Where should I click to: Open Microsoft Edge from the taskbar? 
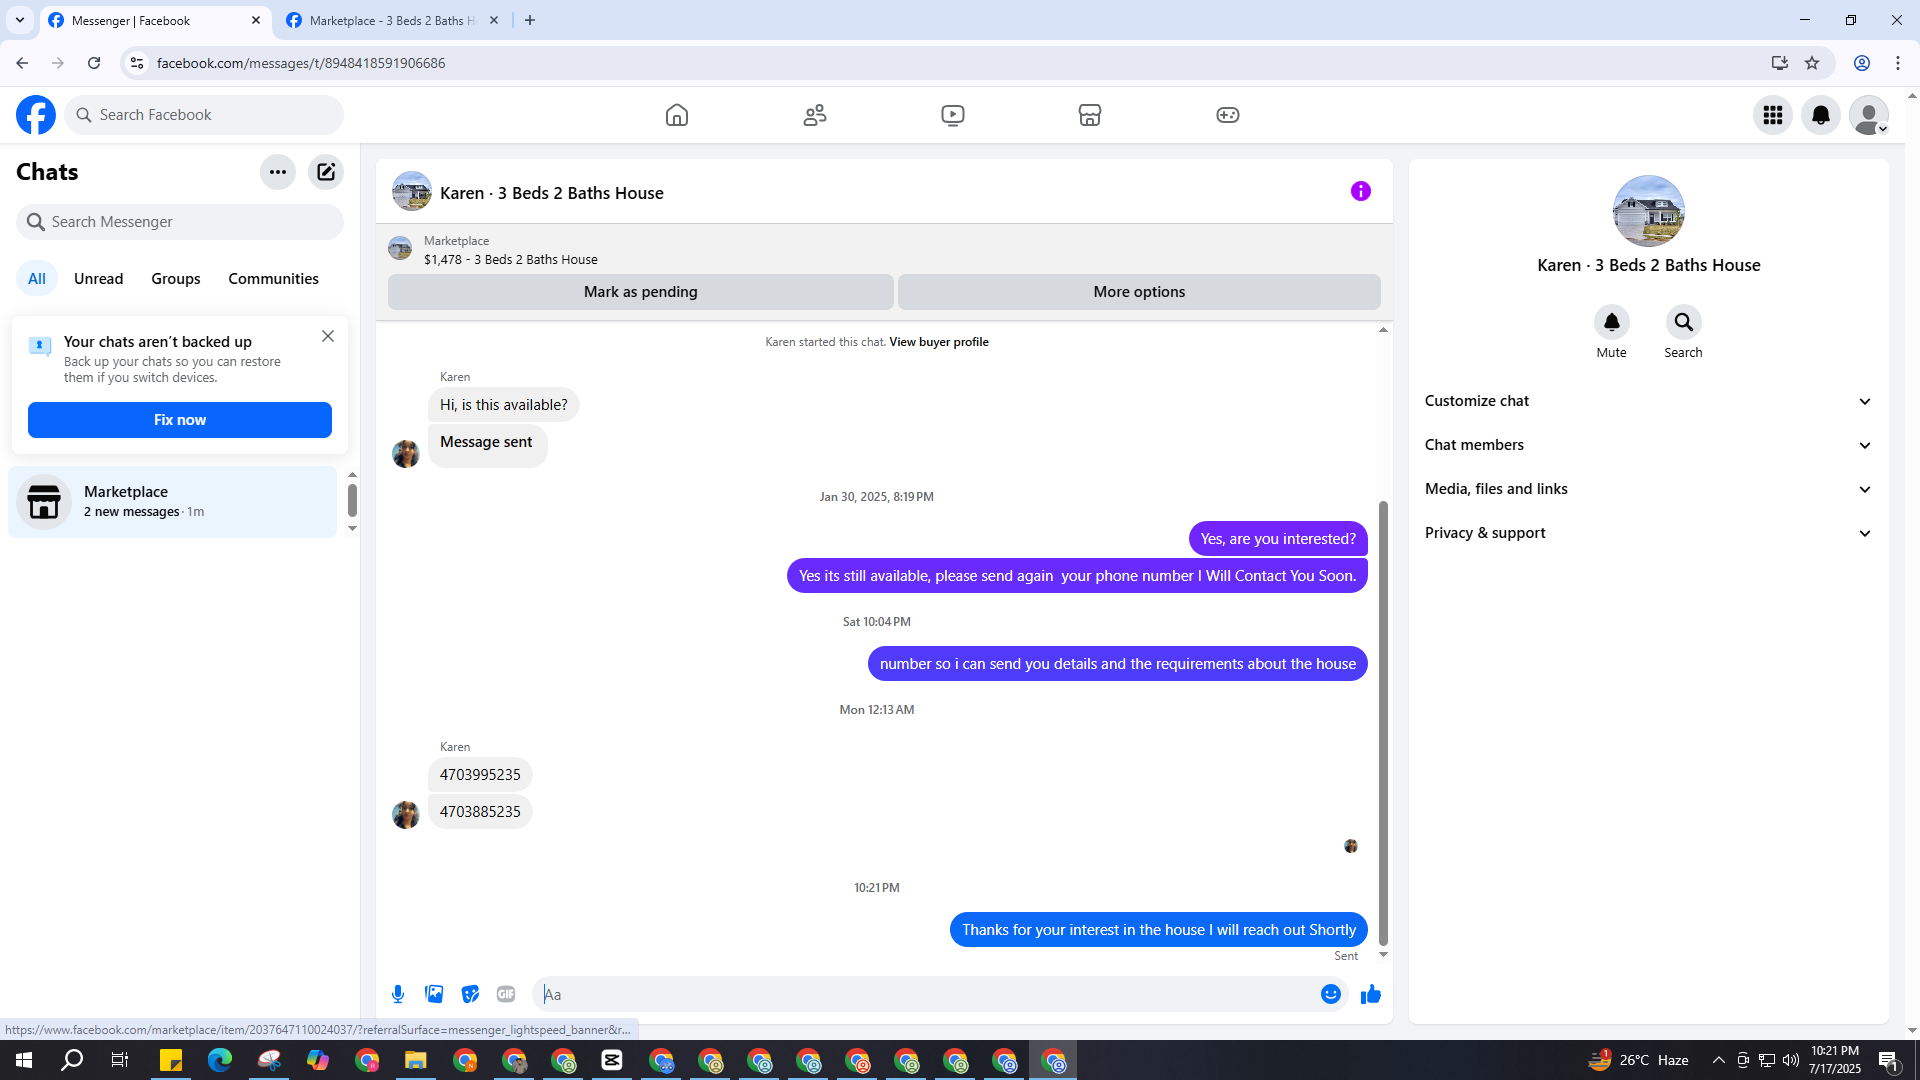pyautogui.click(x=220, y=1060)
